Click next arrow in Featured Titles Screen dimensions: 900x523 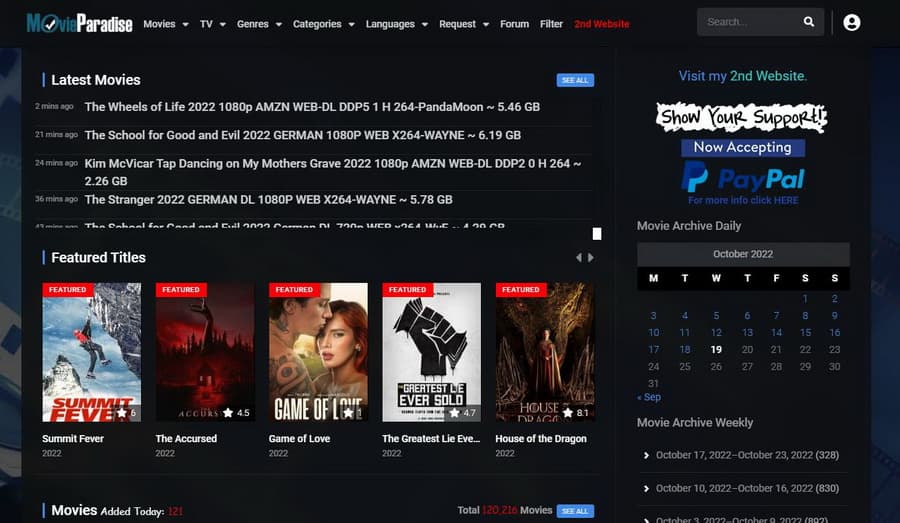[x=591, y=258]
